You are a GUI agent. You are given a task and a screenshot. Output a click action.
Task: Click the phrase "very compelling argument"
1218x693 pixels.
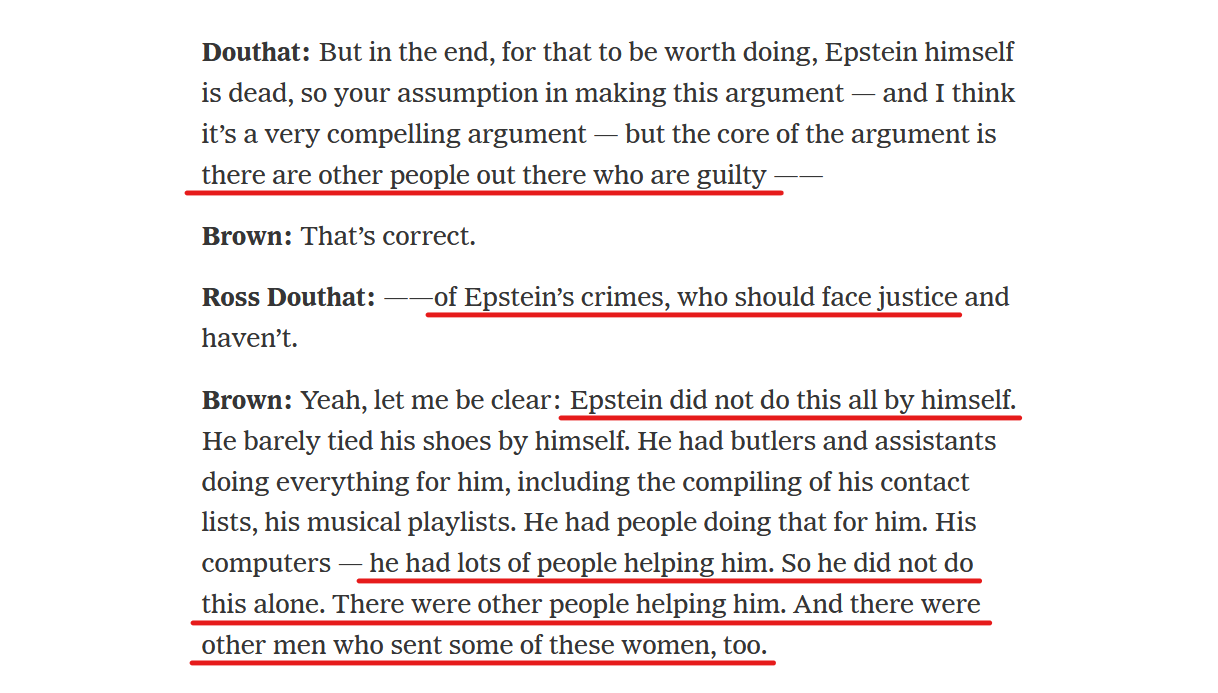(425, 135)
